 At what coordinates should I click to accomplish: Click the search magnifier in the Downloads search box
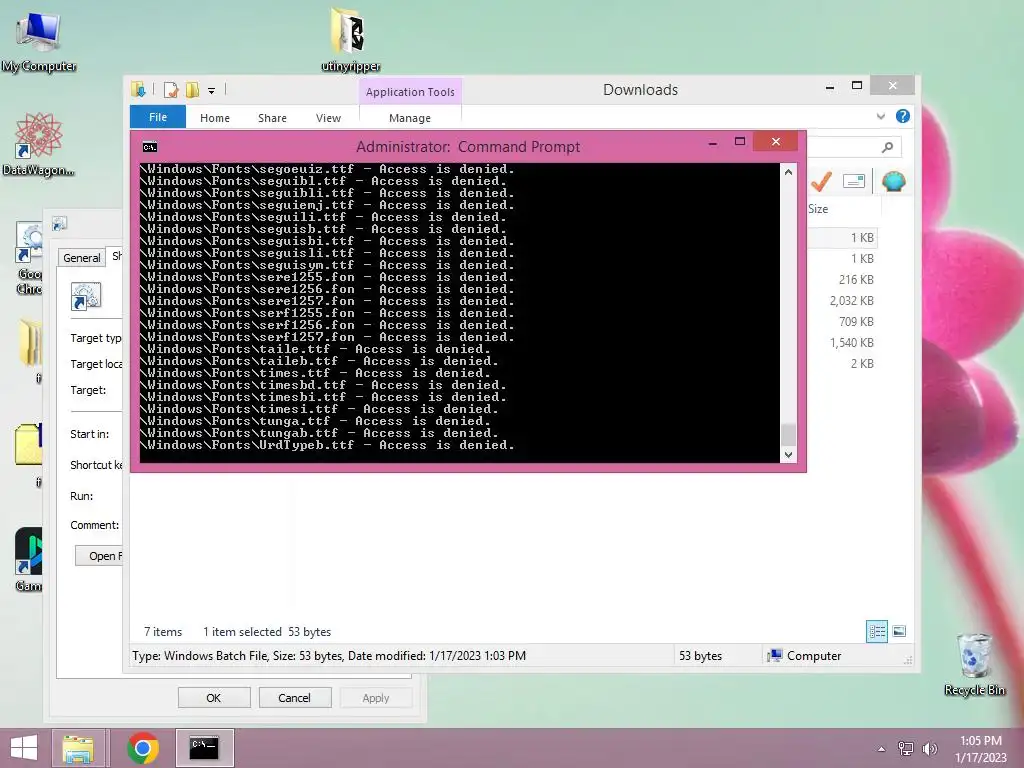pos(887,147)
